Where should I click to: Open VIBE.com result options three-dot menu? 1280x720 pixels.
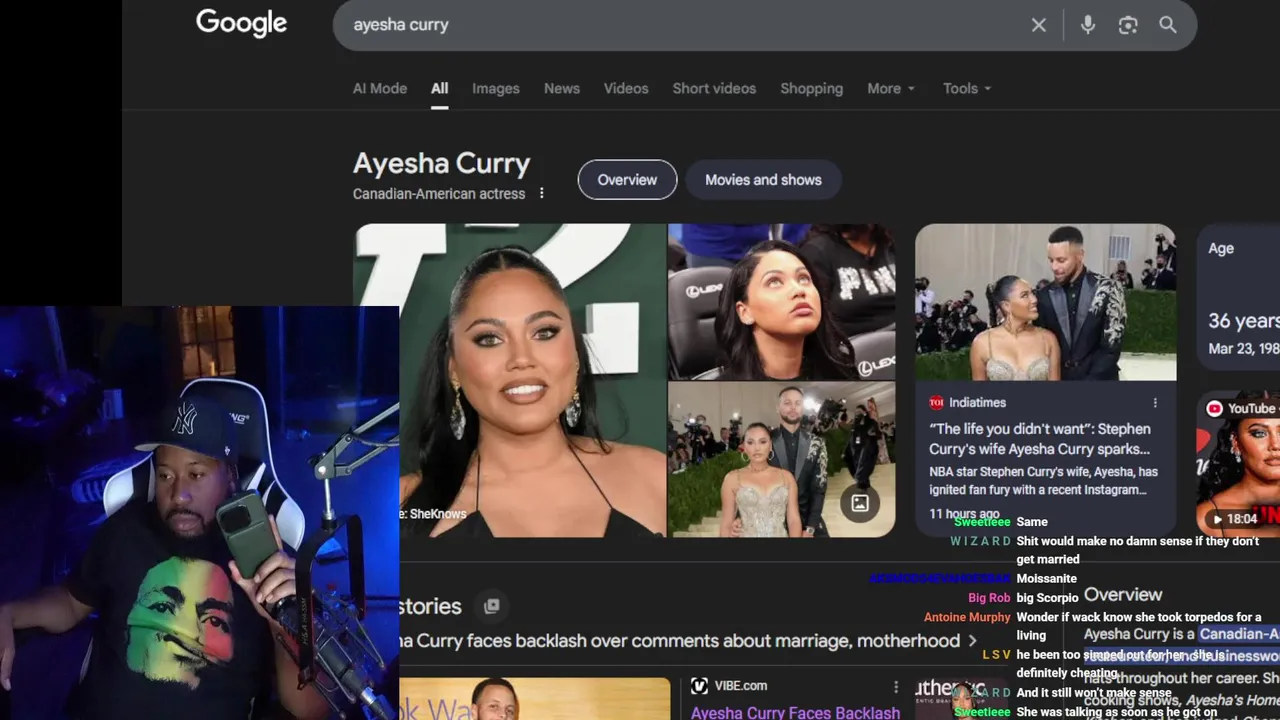(x=896, y=686)
